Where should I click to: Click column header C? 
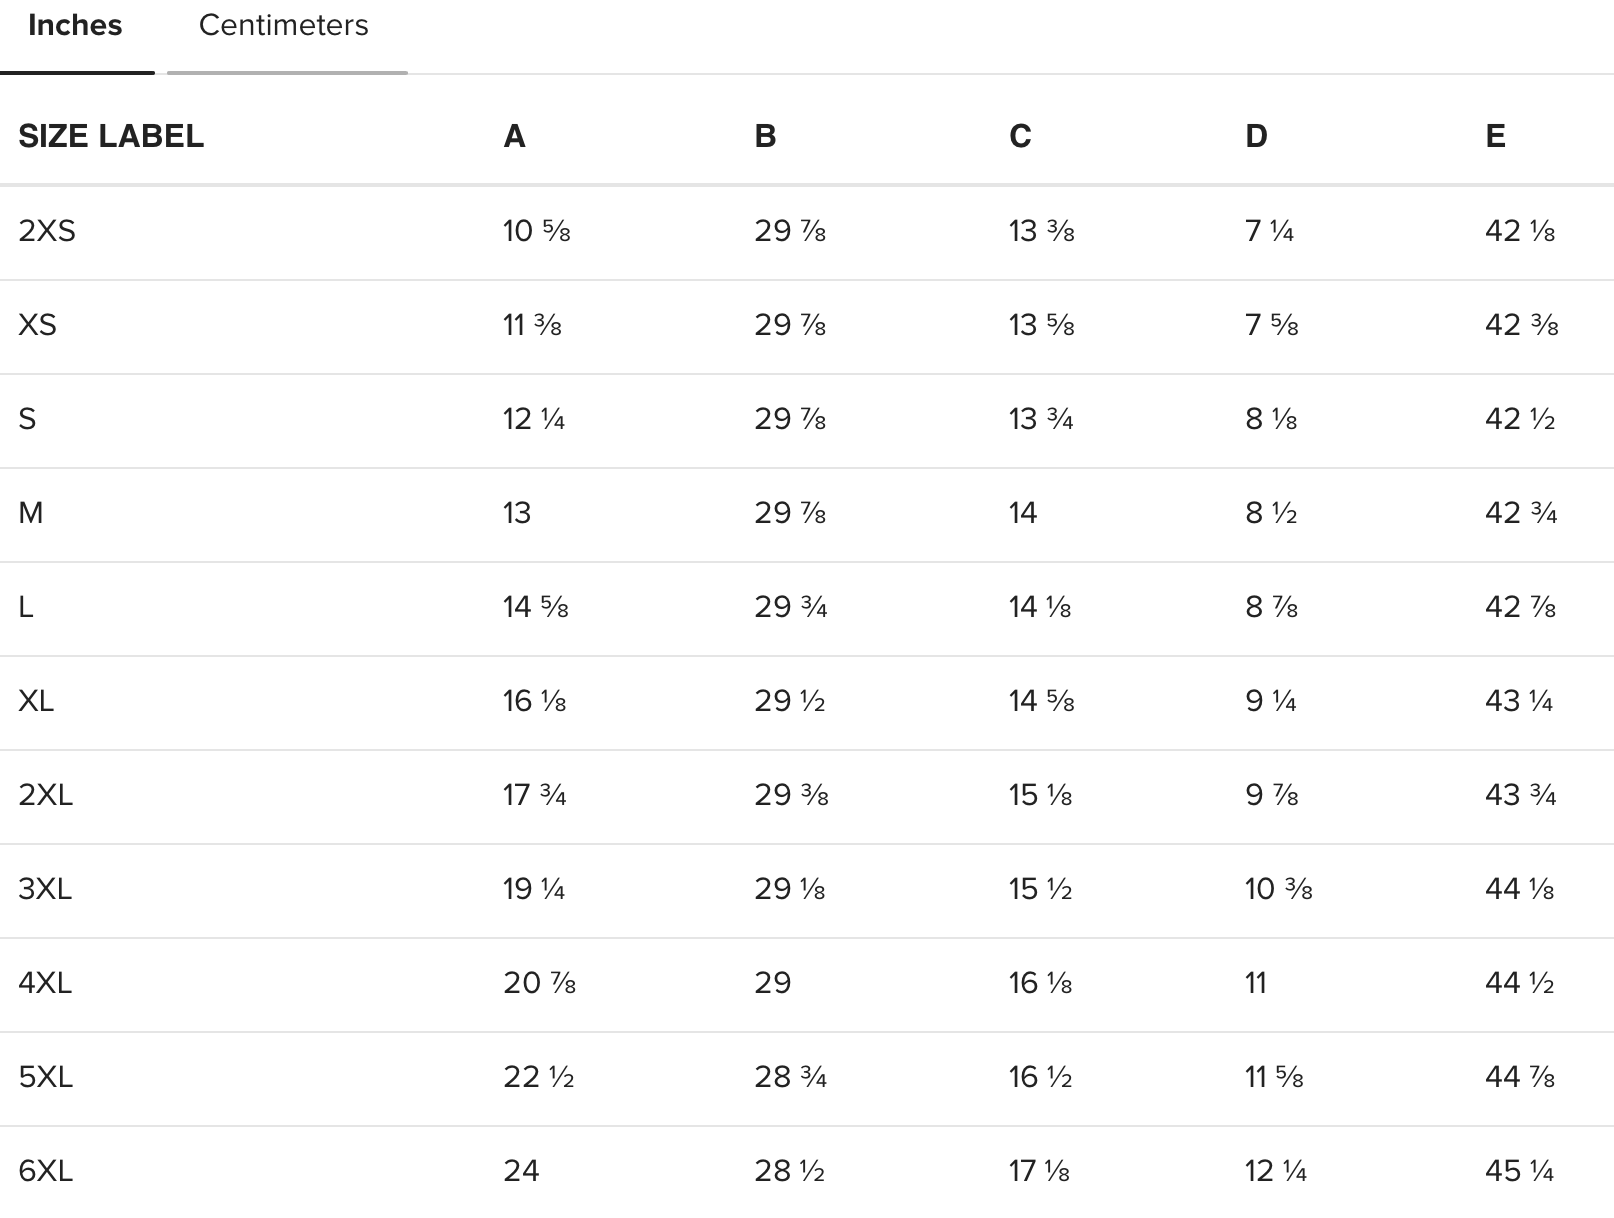(1020, 136)
